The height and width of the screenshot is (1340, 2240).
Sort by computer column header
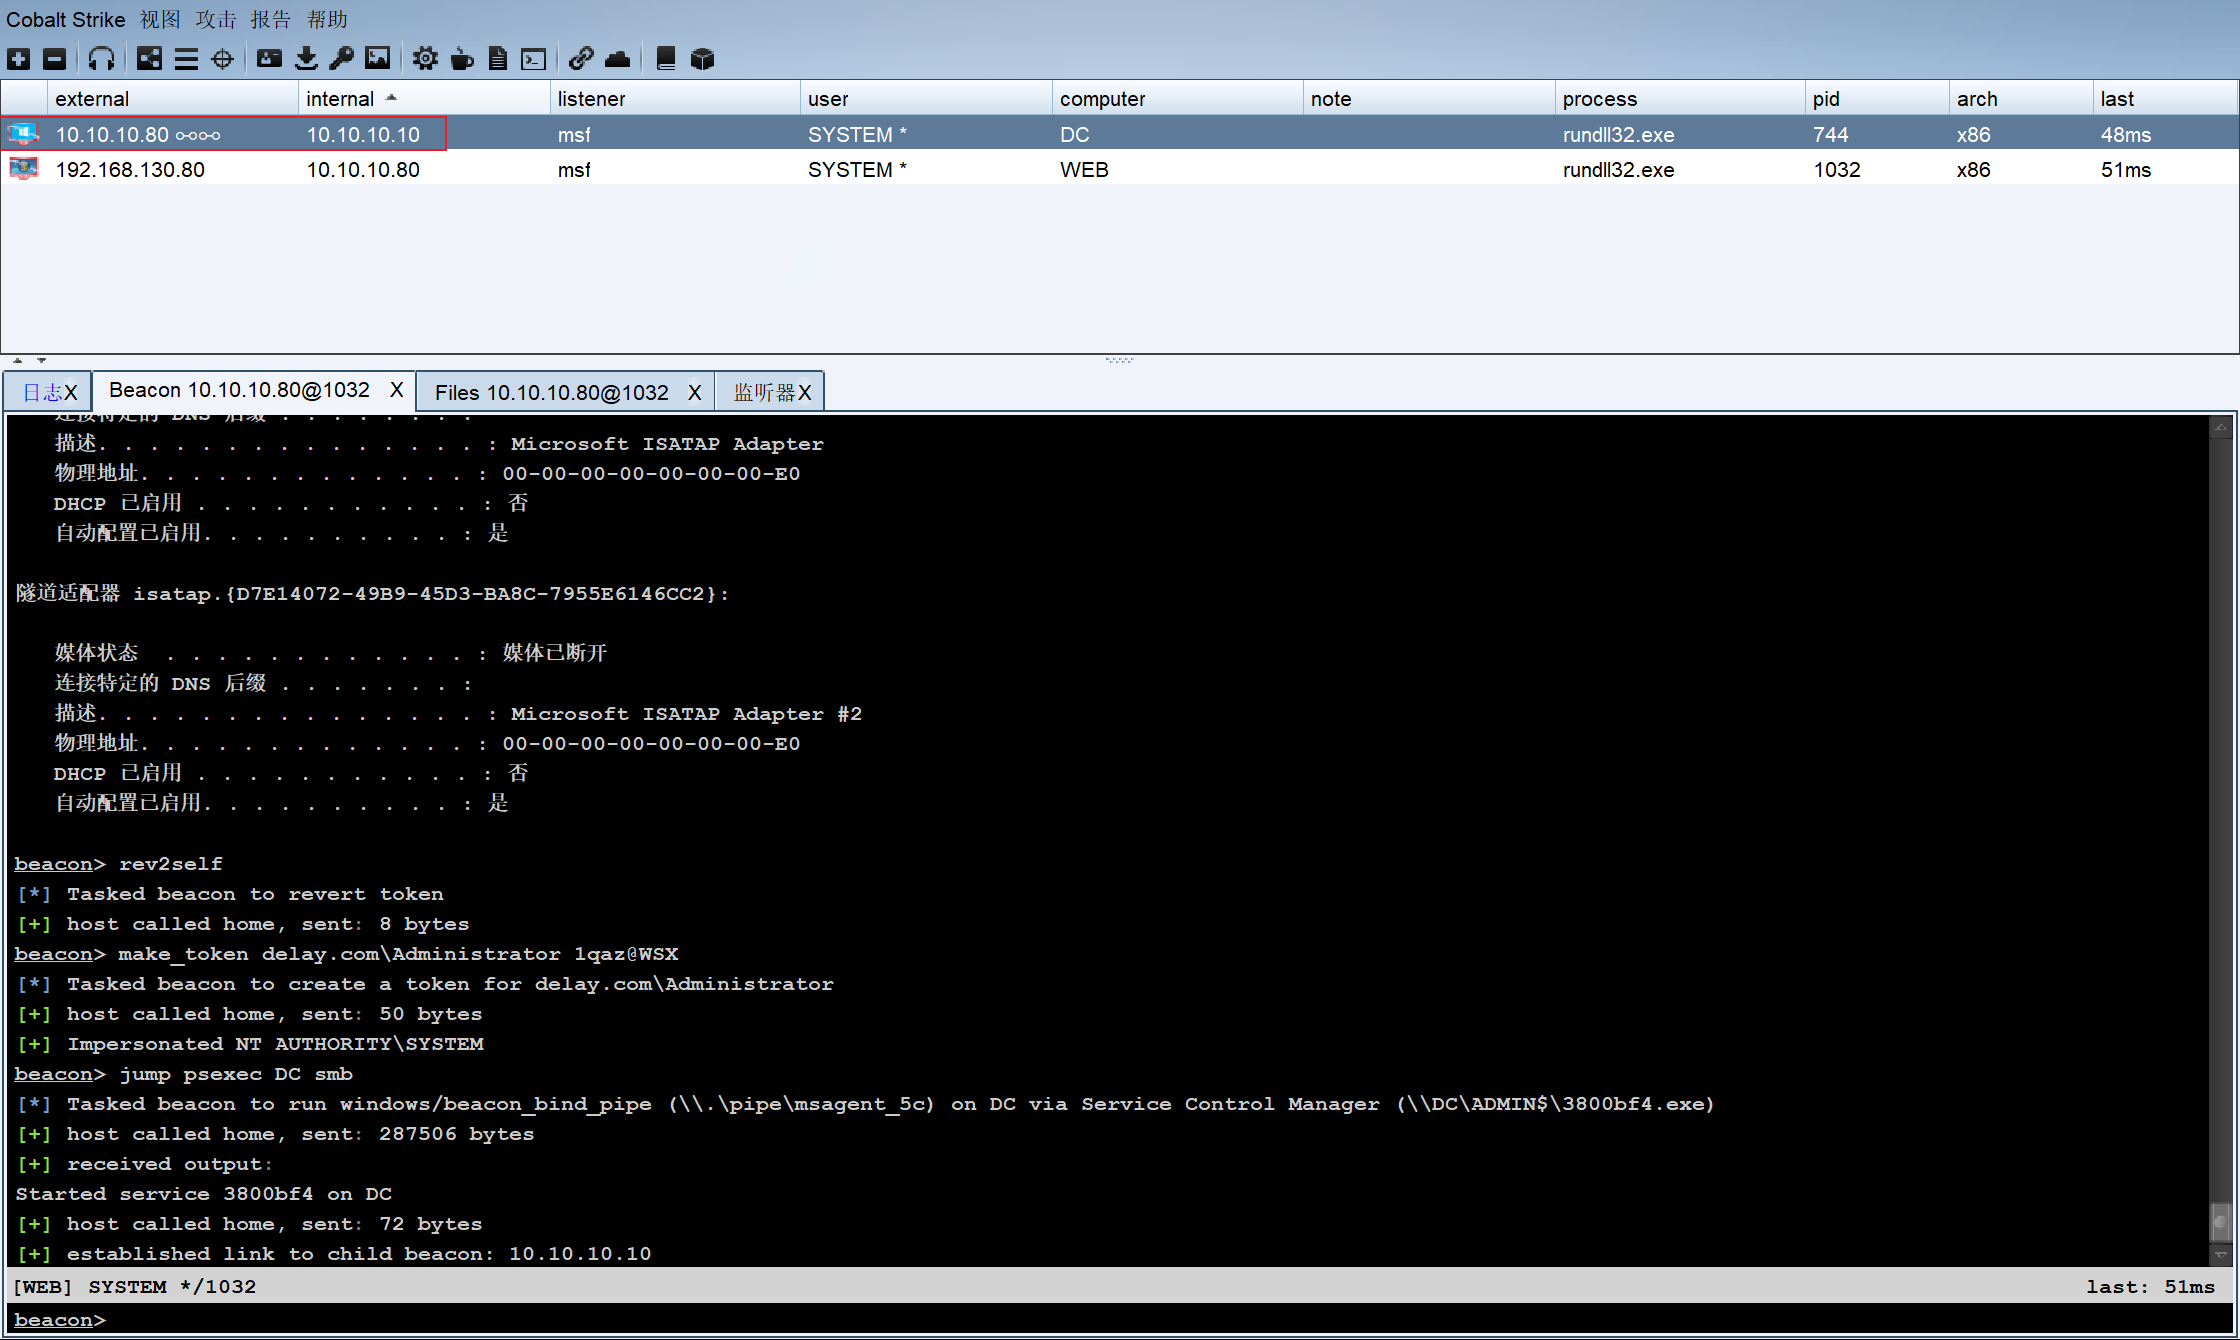coord(1177,98)
